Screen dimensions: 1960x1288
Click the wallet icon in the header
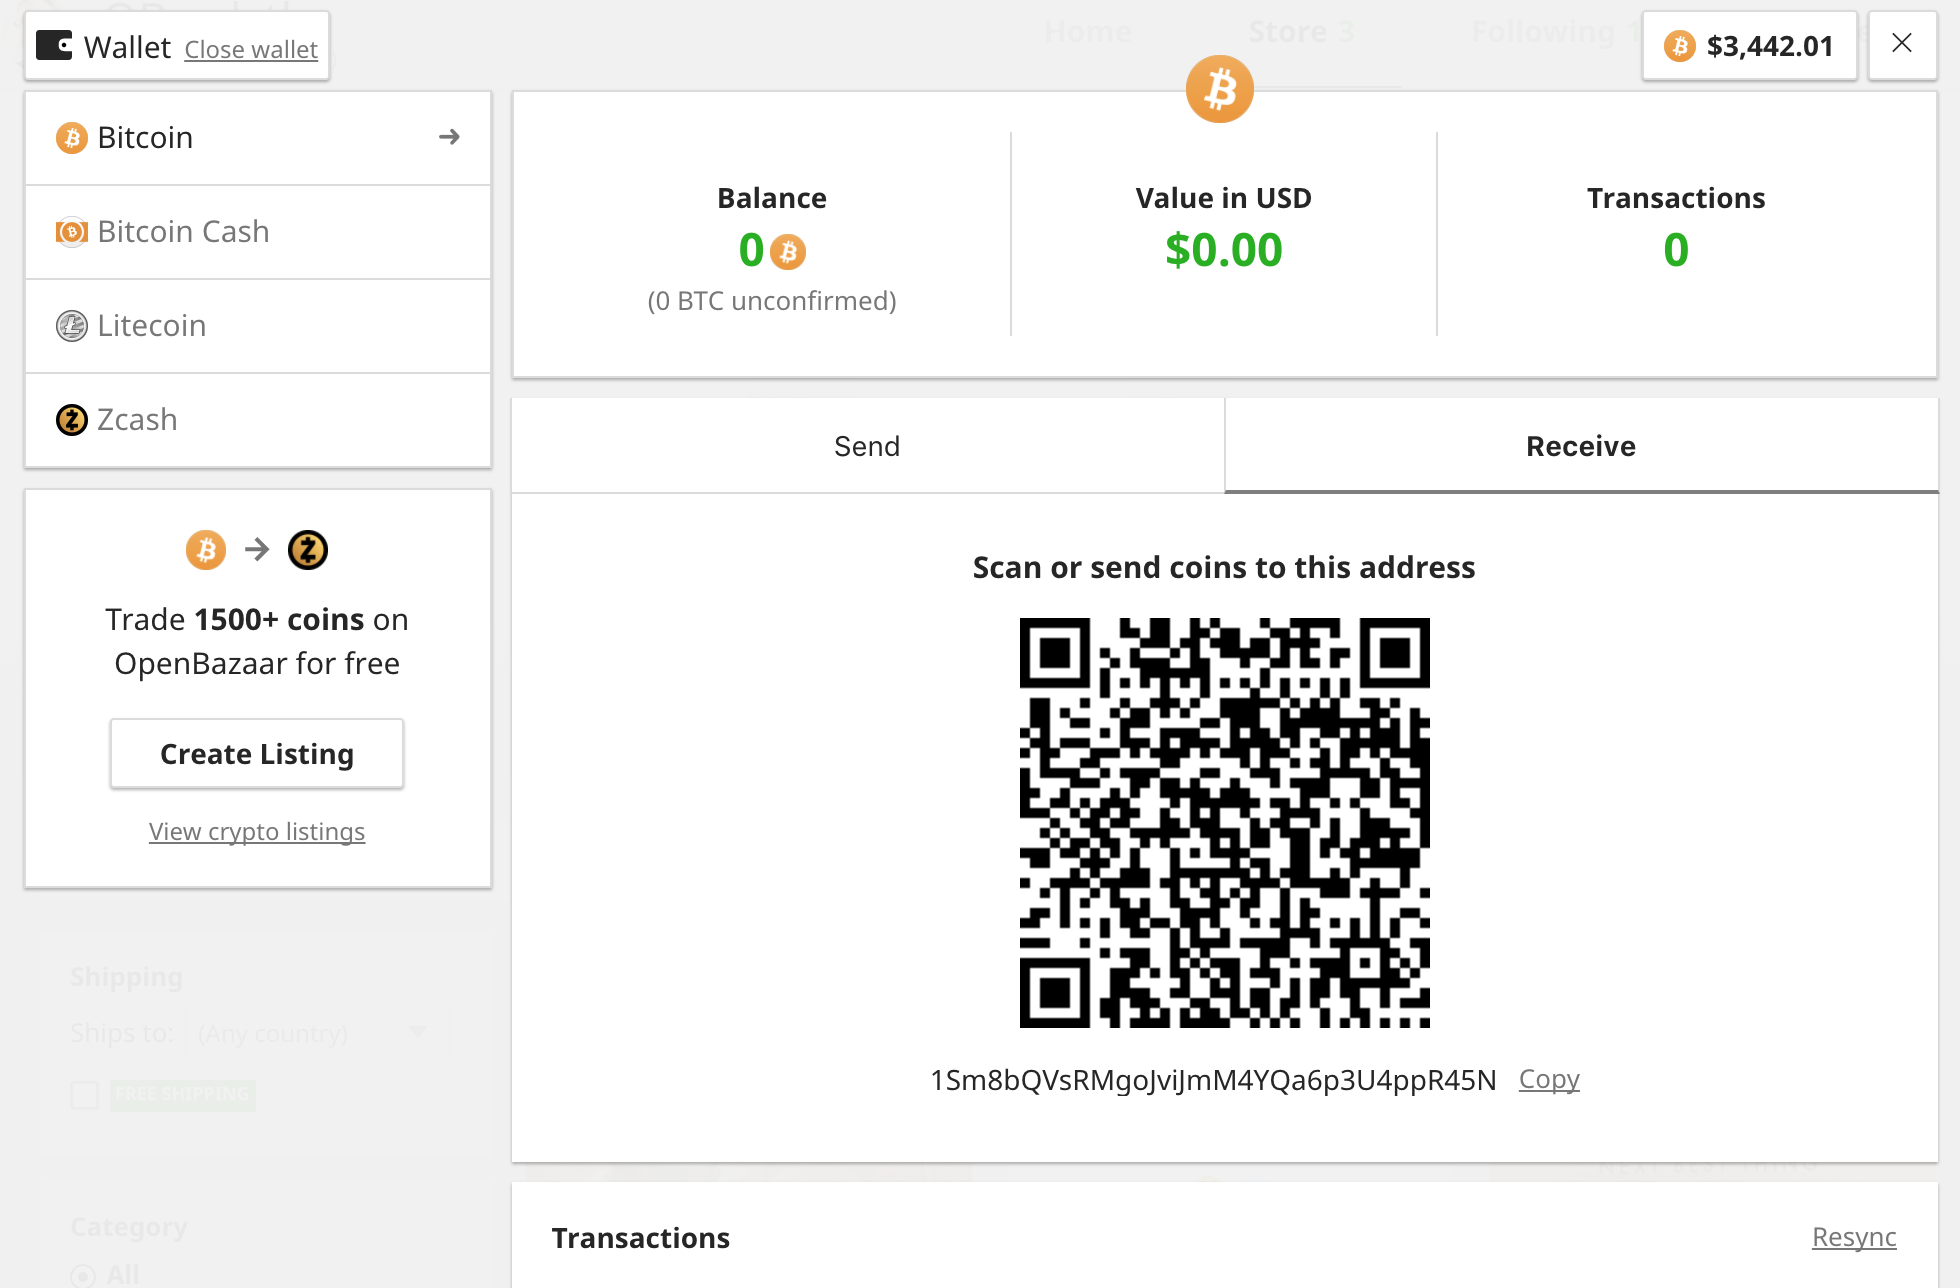tap(54, 45)
